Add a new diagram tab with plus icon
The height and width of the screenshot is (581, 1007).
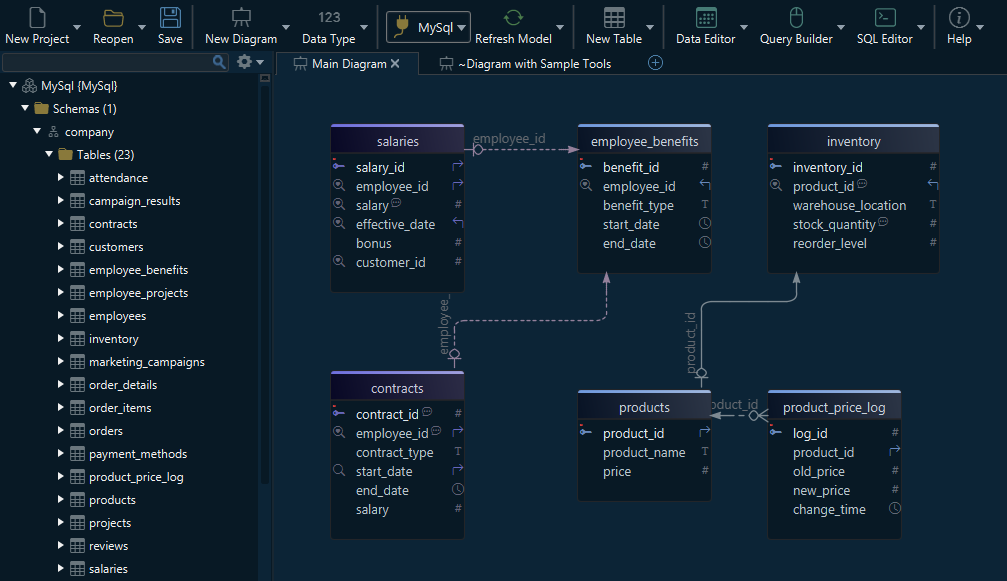coord(655,63)
